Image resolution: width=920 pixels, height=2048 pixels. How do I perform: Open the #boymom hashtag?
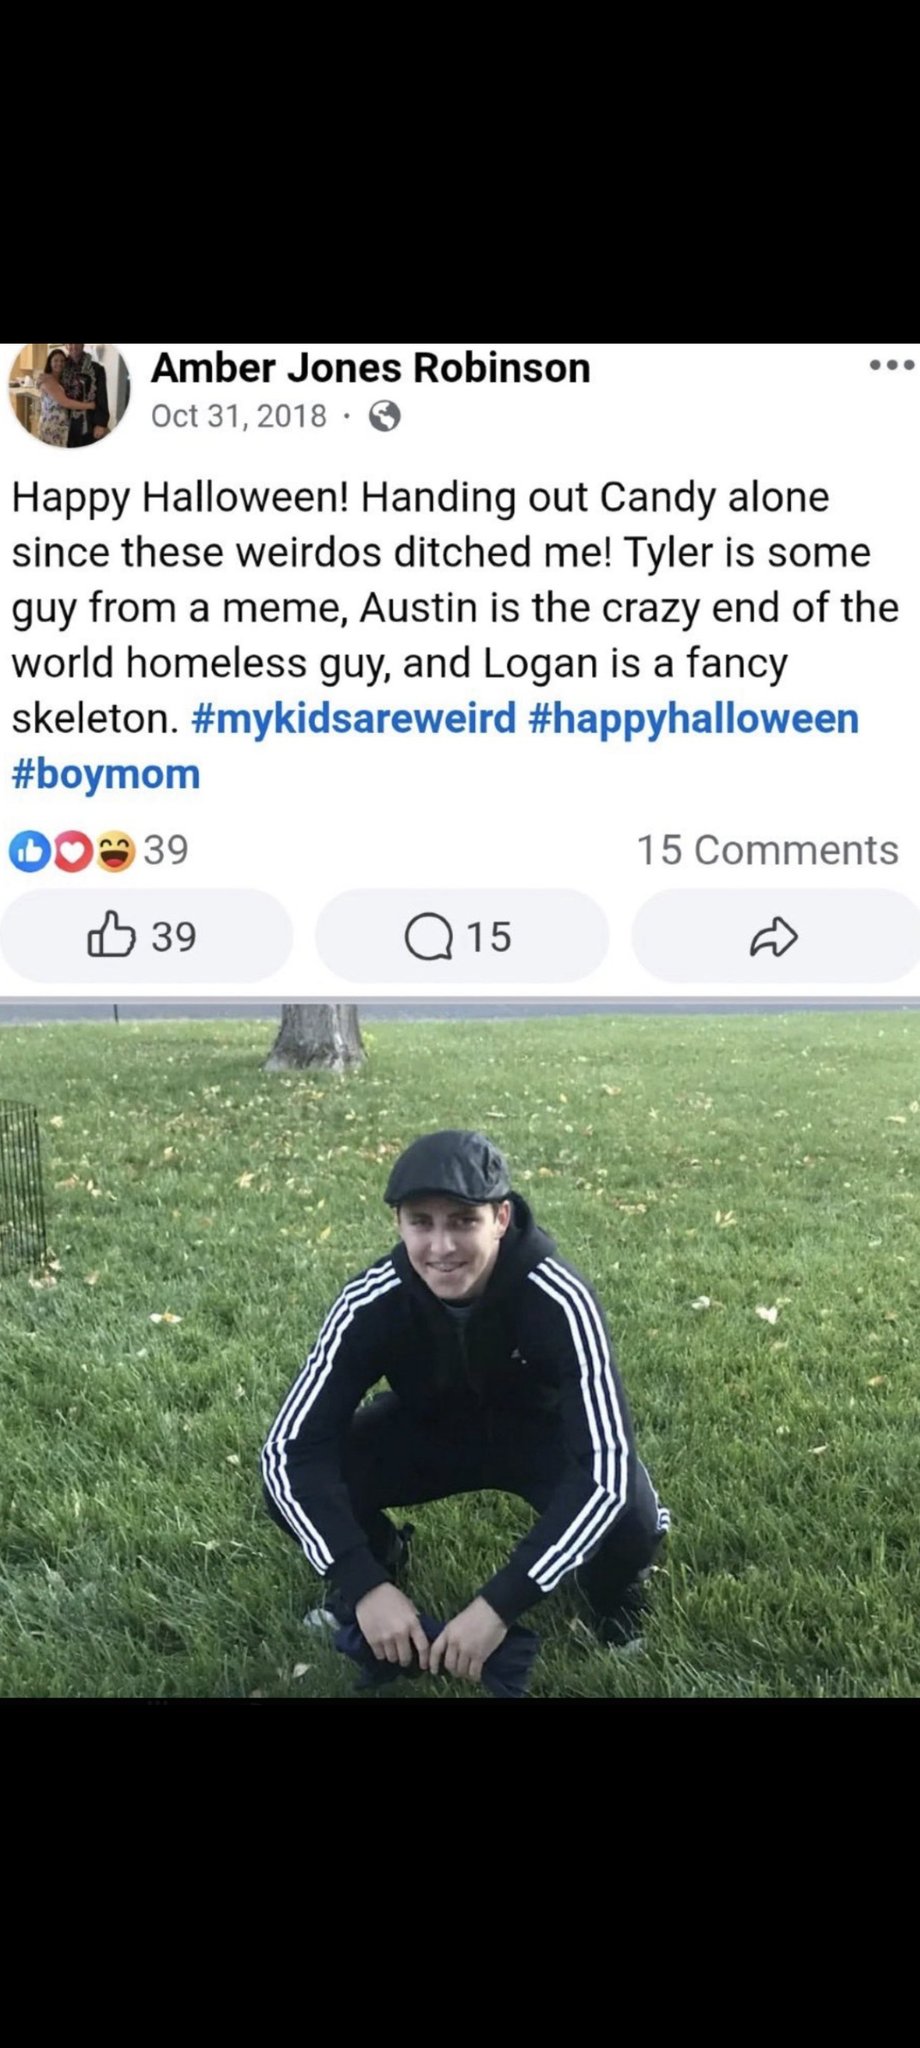[106, 774]
